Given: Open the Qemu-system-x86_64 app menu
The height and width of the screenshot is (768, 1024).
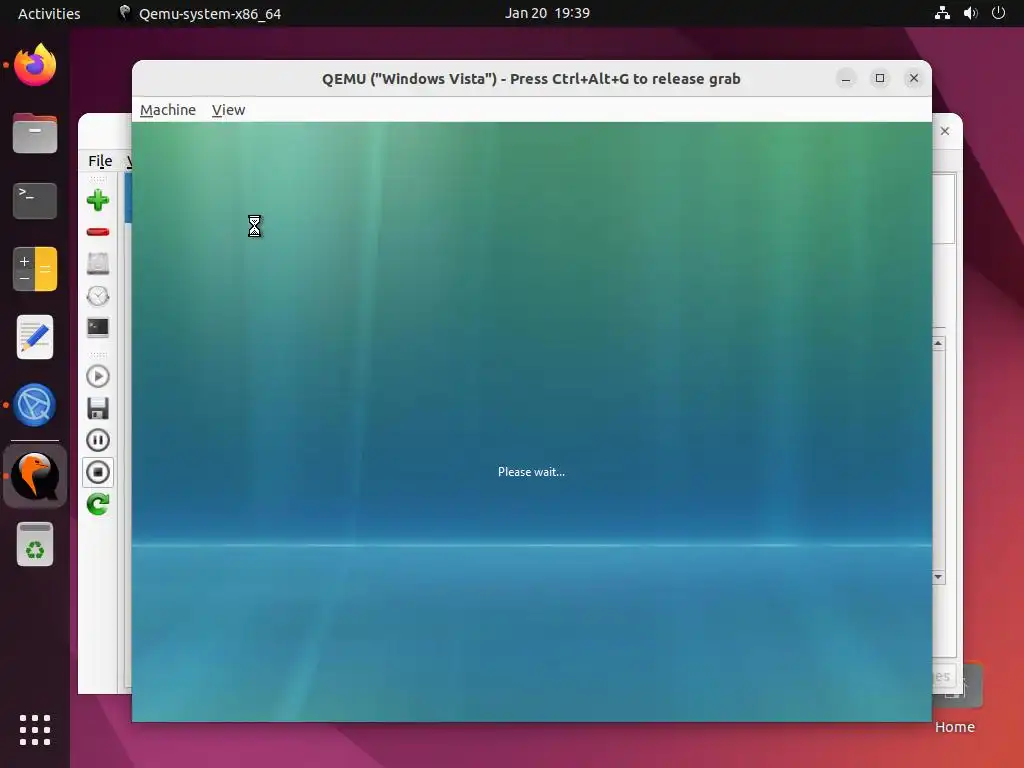Looking at the screenshot, I should pos(200,13).
